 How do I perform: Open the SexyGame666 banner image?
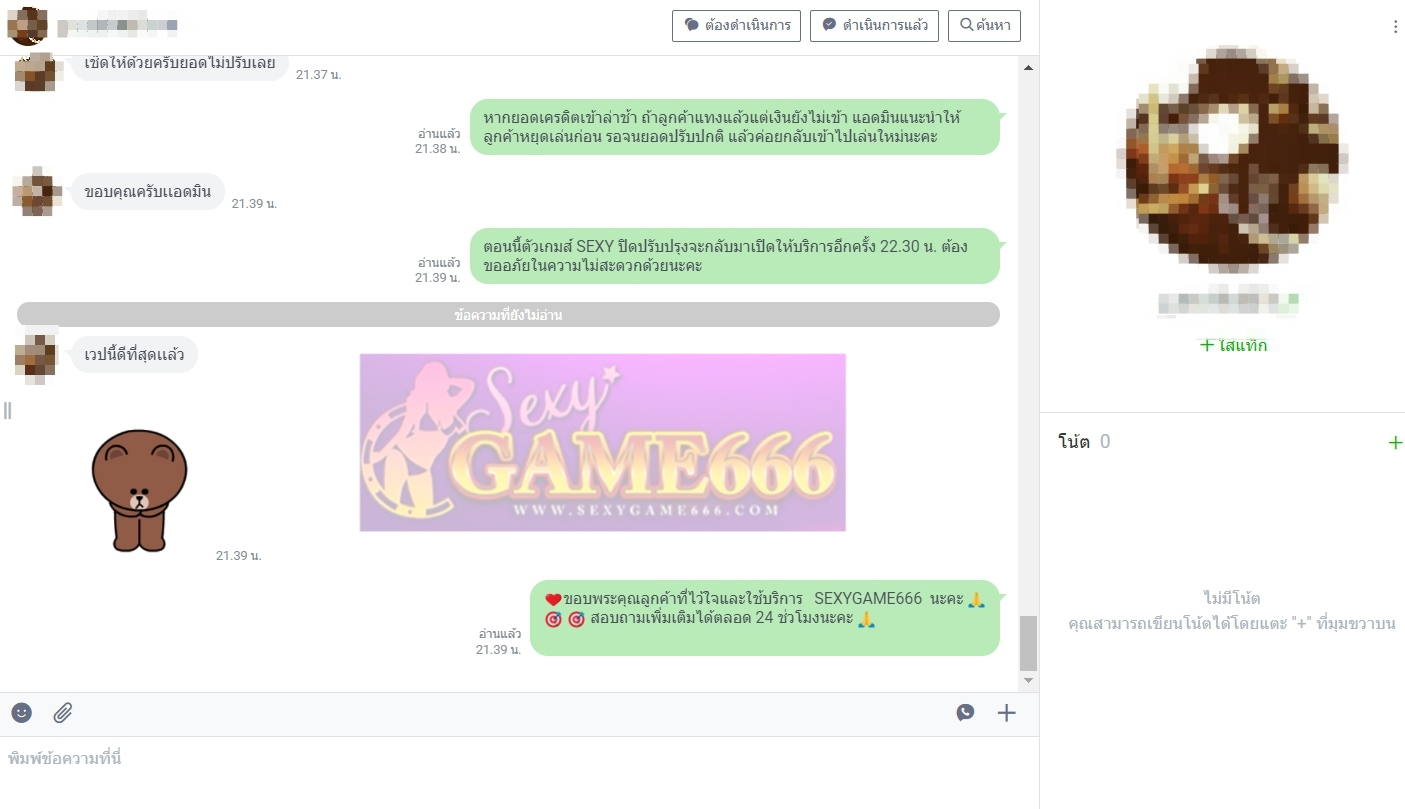(602, 442)
